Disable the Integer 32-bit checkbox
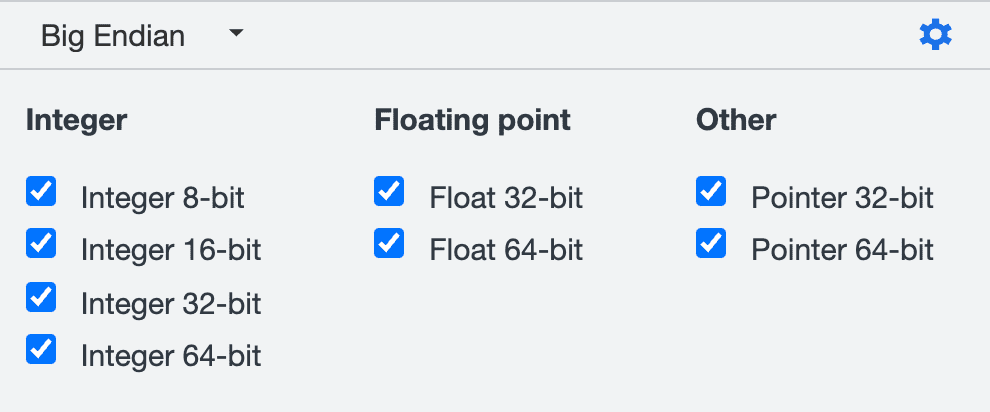990x412 pixels. (41, 296)
